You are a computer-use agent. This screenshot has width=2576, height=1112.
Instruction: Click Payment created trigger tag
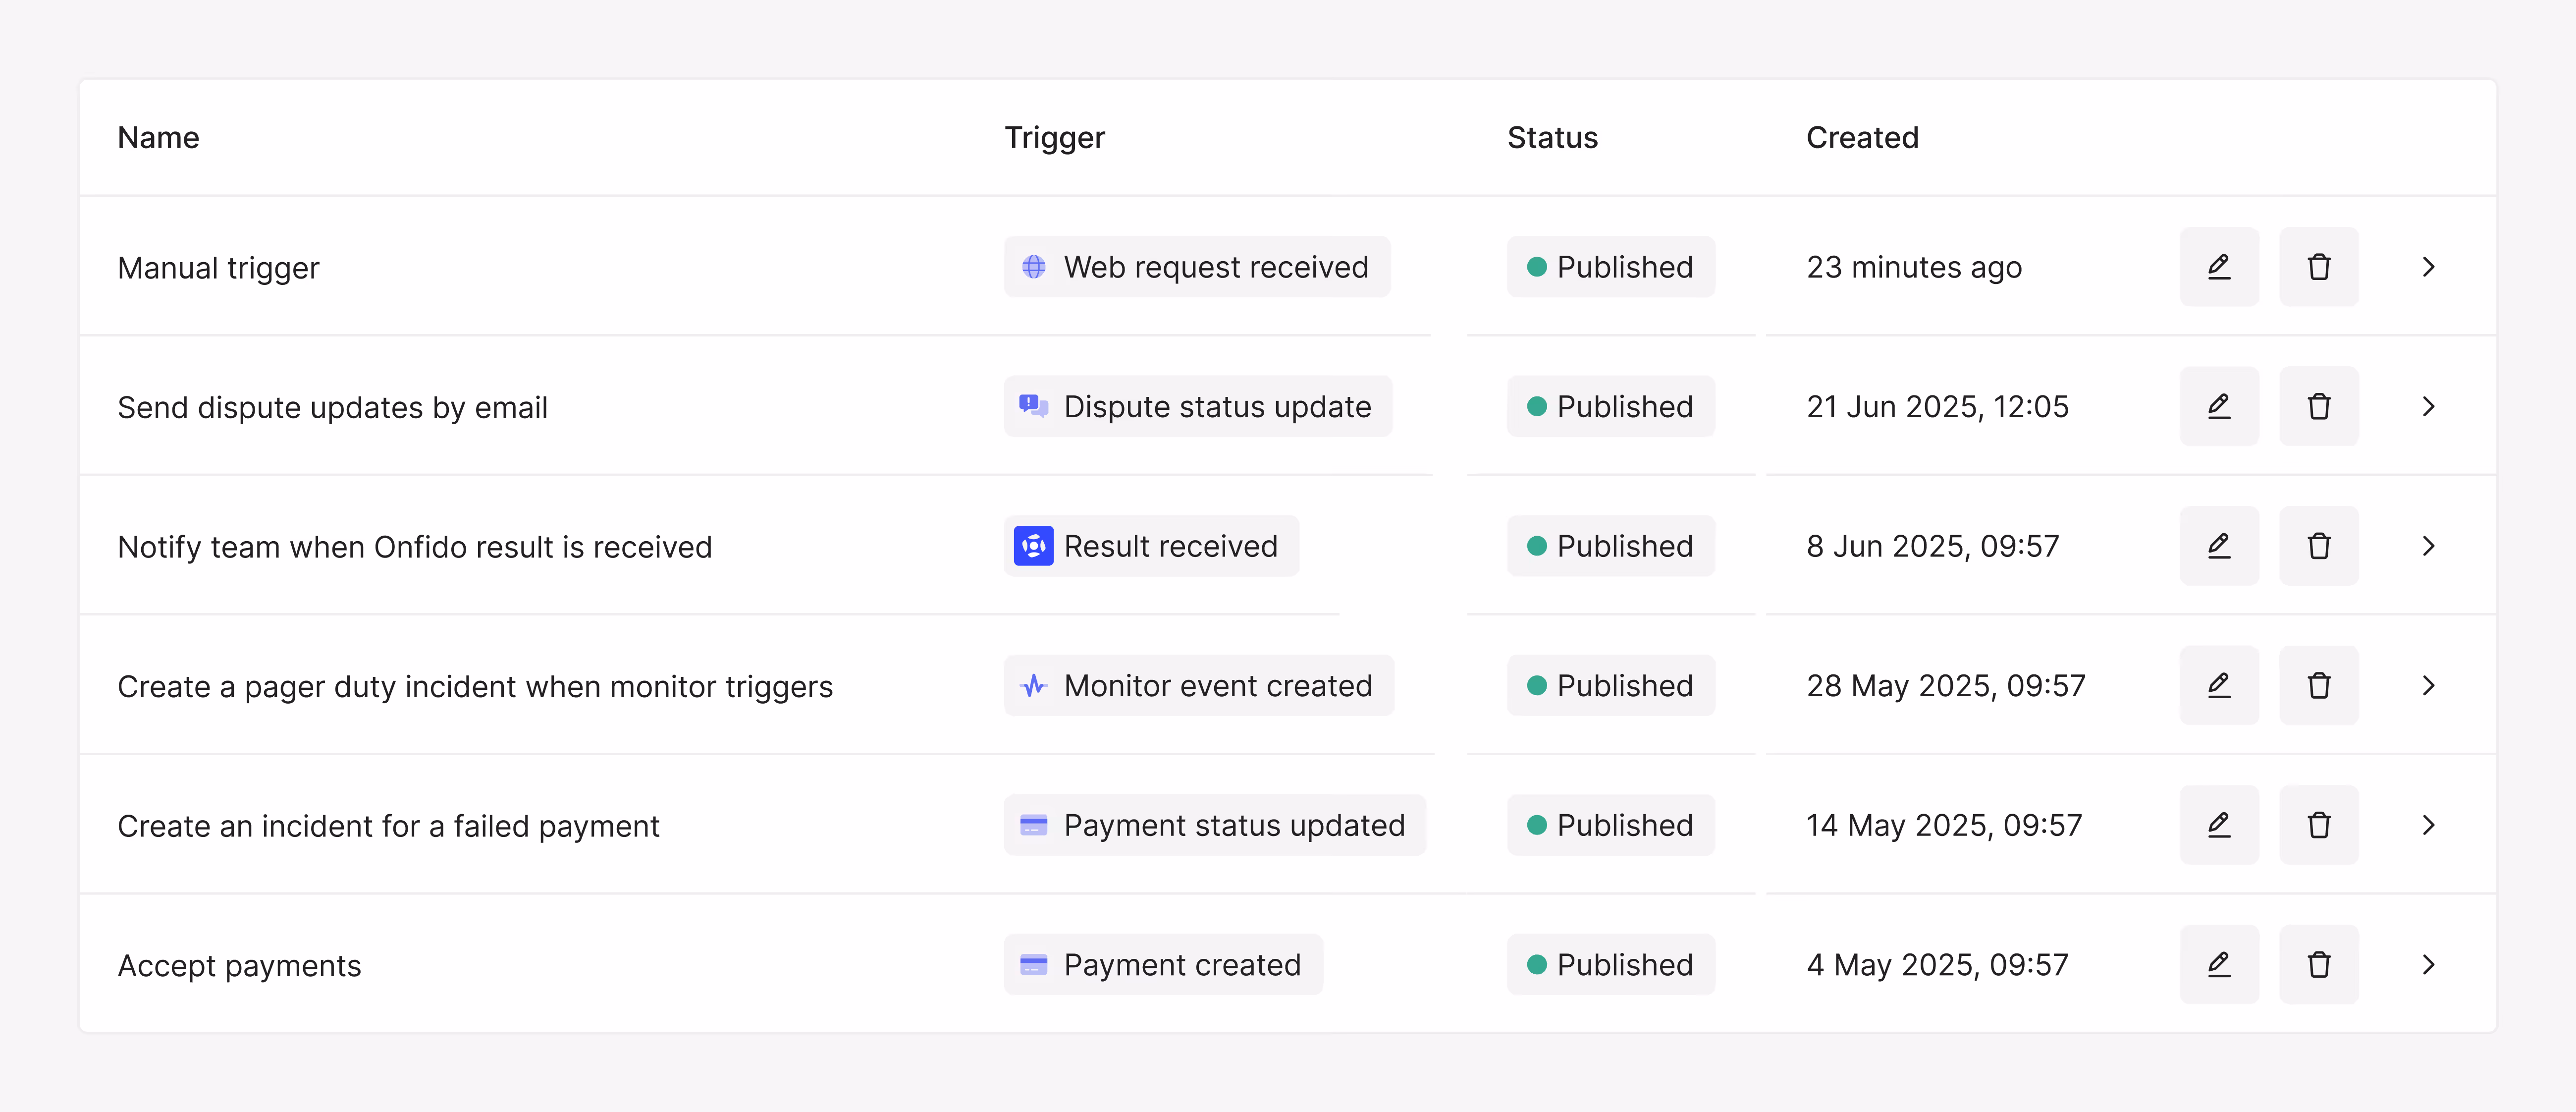tap(1163, 964)
